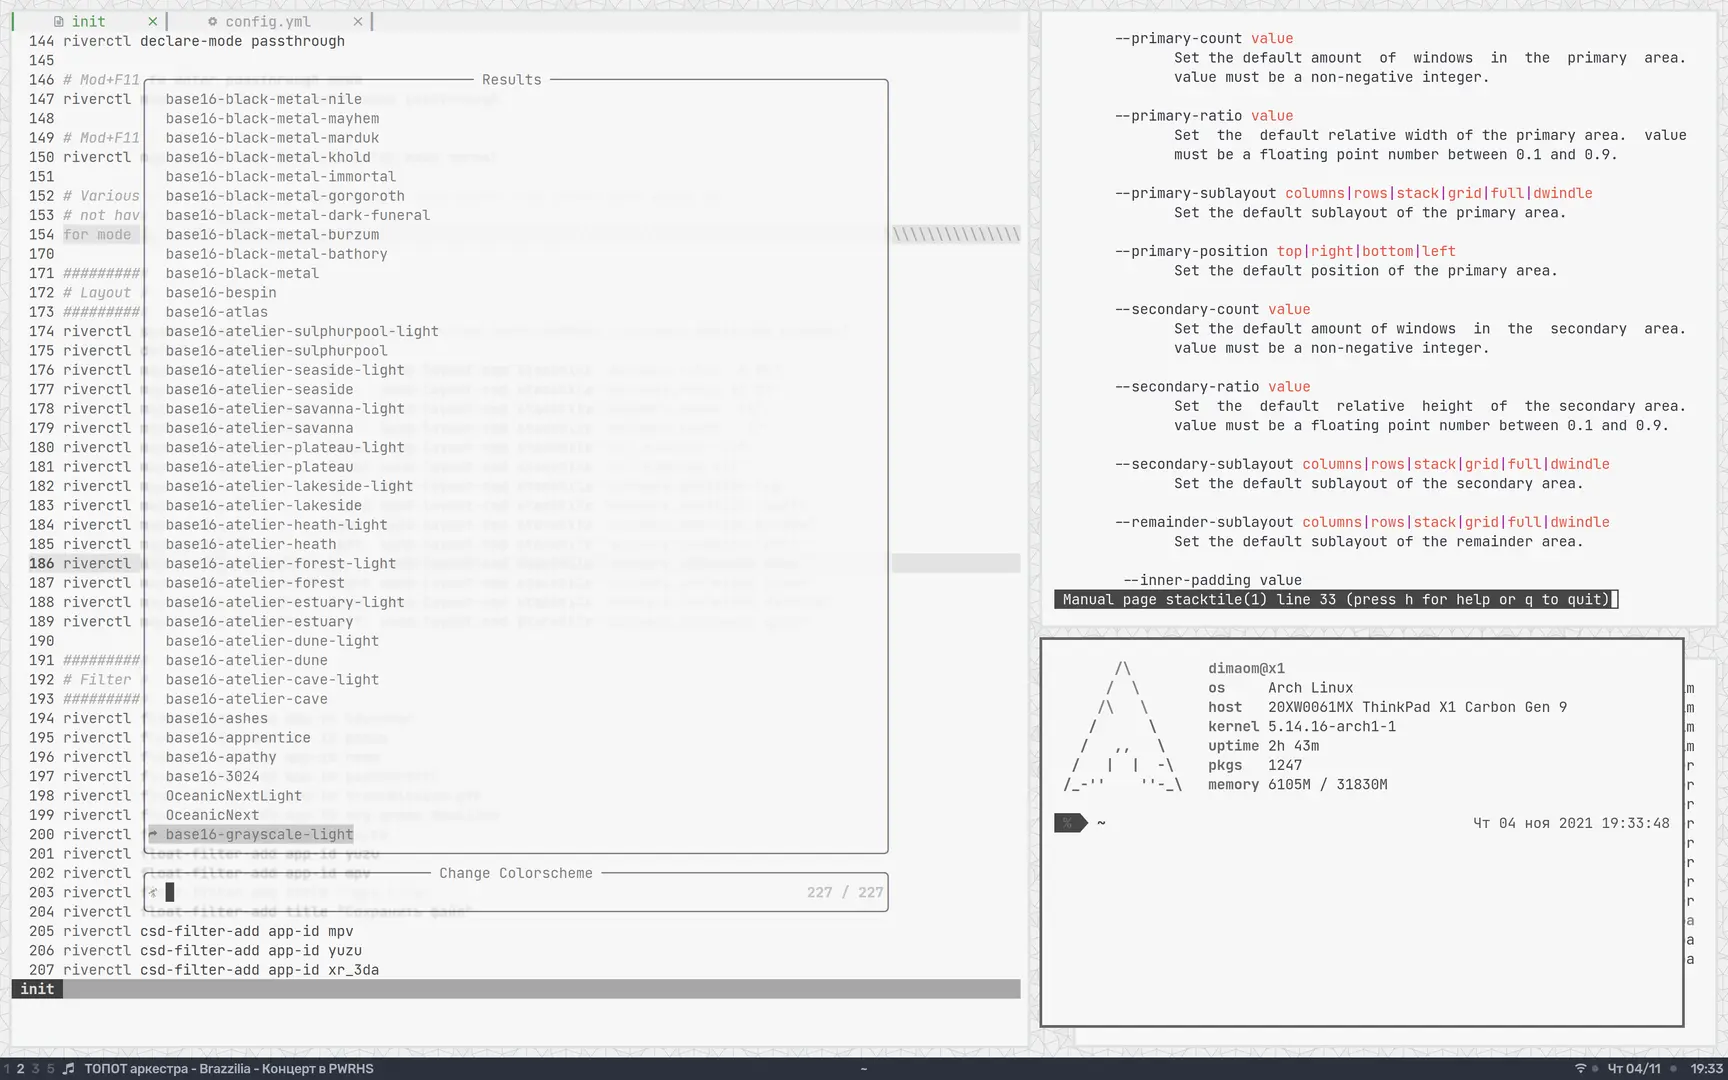
Task: Click the manual page stacktile(1) status line
Action: click(x=1335, y=599)
